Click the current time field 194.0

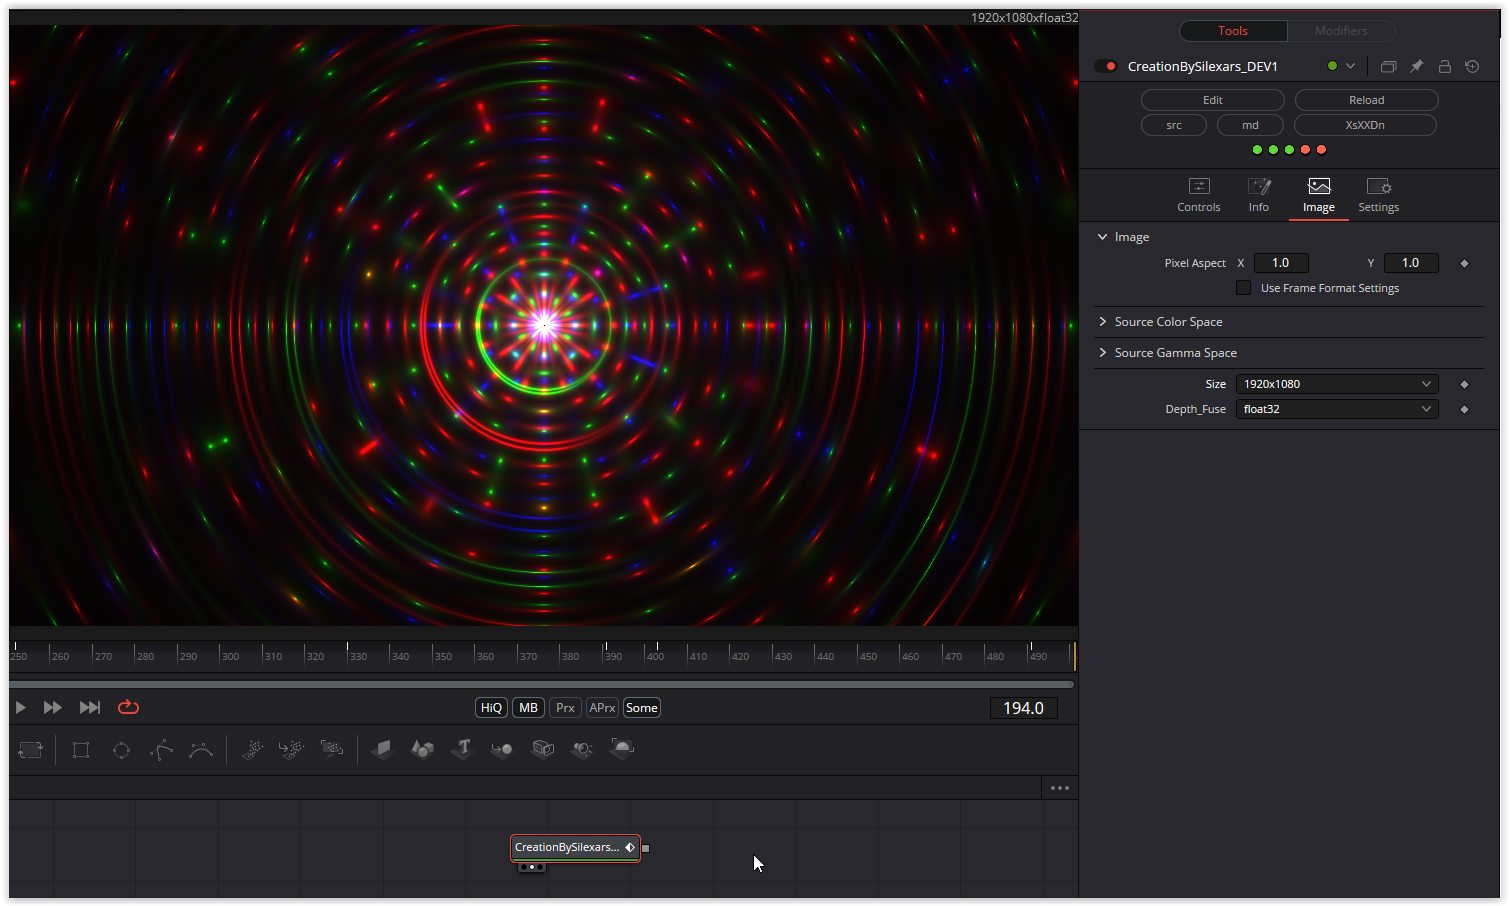click(x=1023, y=708)
